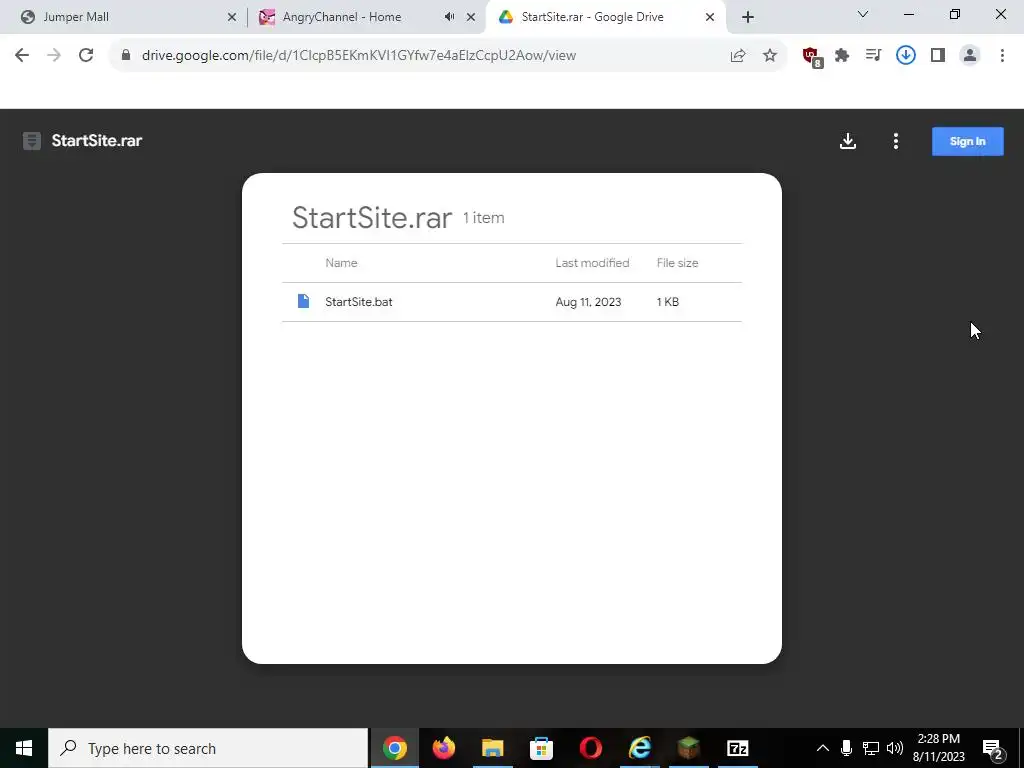Open Internet Explorer from the taskbar
Viewport: 1024px width, 768px height.
pyautogui.click(x=639, y=748)
